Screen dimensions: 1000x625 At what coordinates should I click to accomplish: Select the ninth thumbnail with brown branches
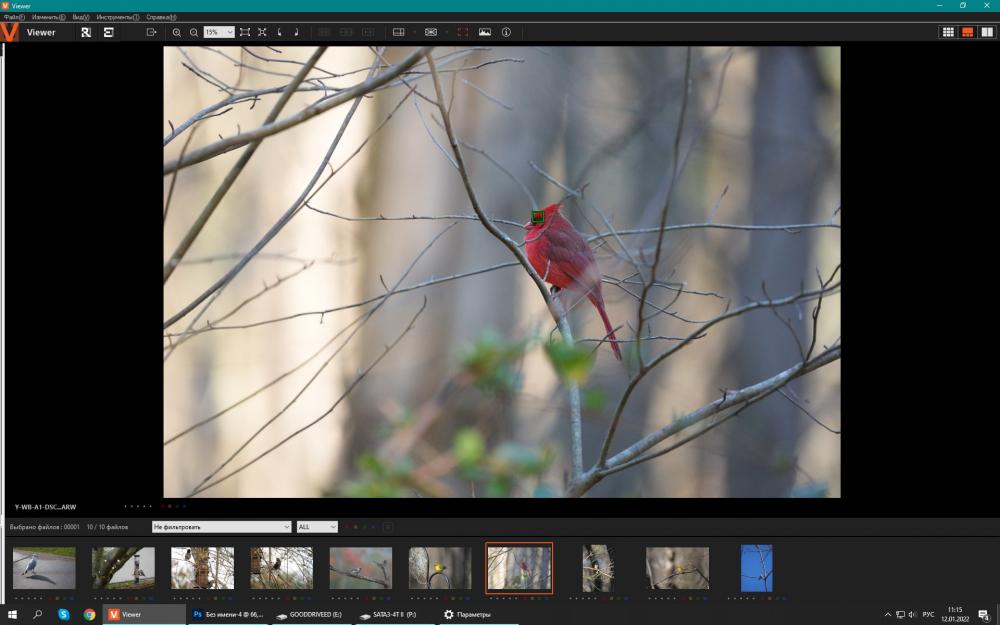pos(677,568)
